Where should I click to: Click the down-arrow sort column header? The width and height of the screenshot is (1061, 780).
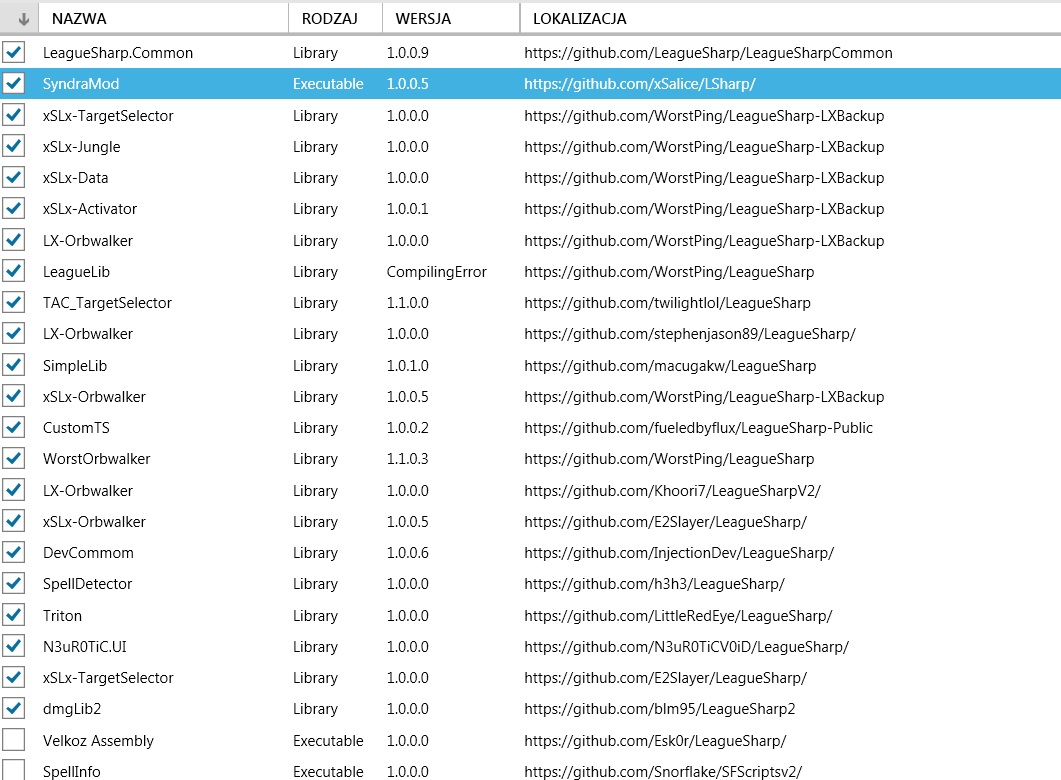(x=20, y=19)
